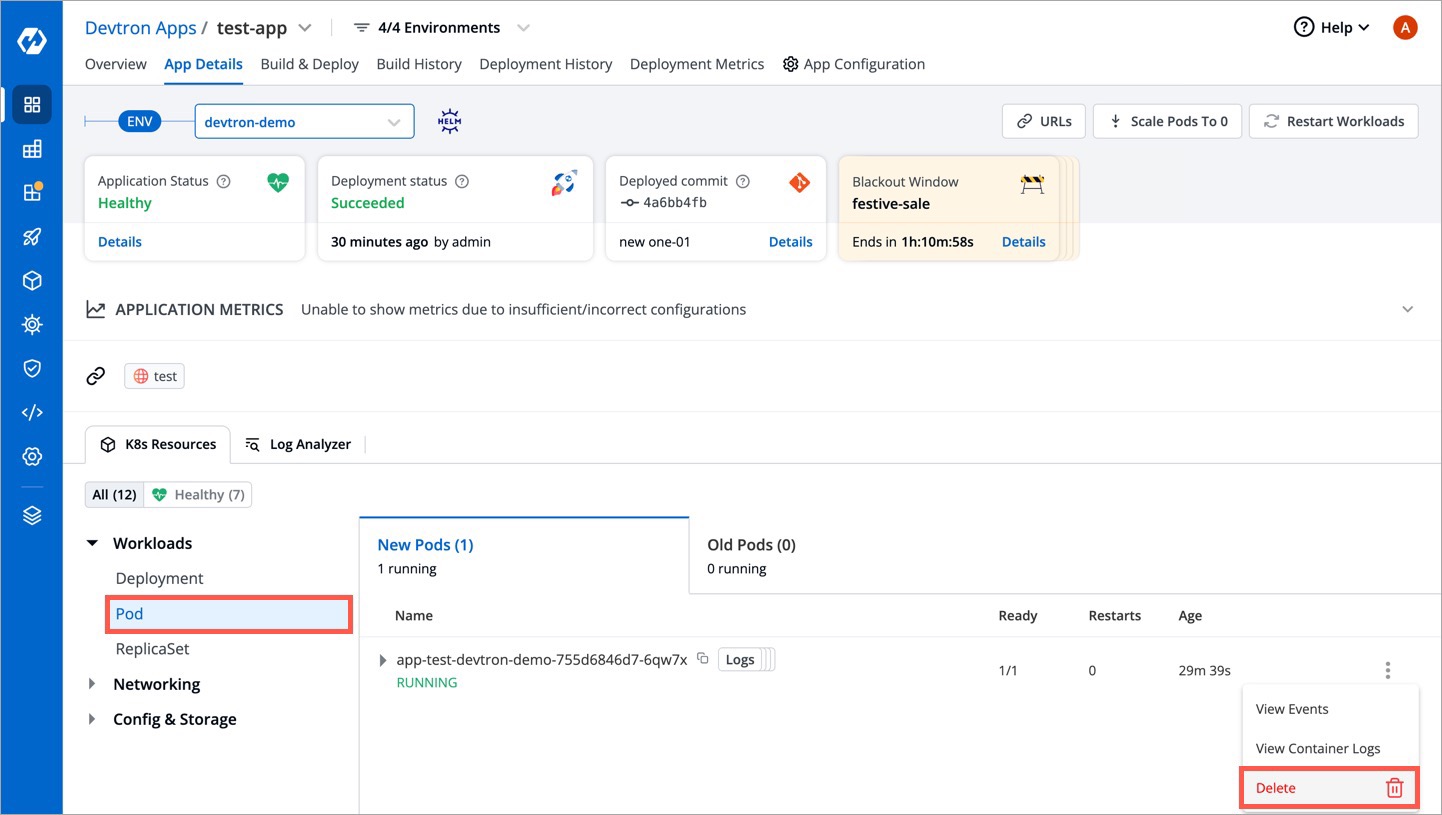Copy the pod name with the copy icon

tap(703, 659)
